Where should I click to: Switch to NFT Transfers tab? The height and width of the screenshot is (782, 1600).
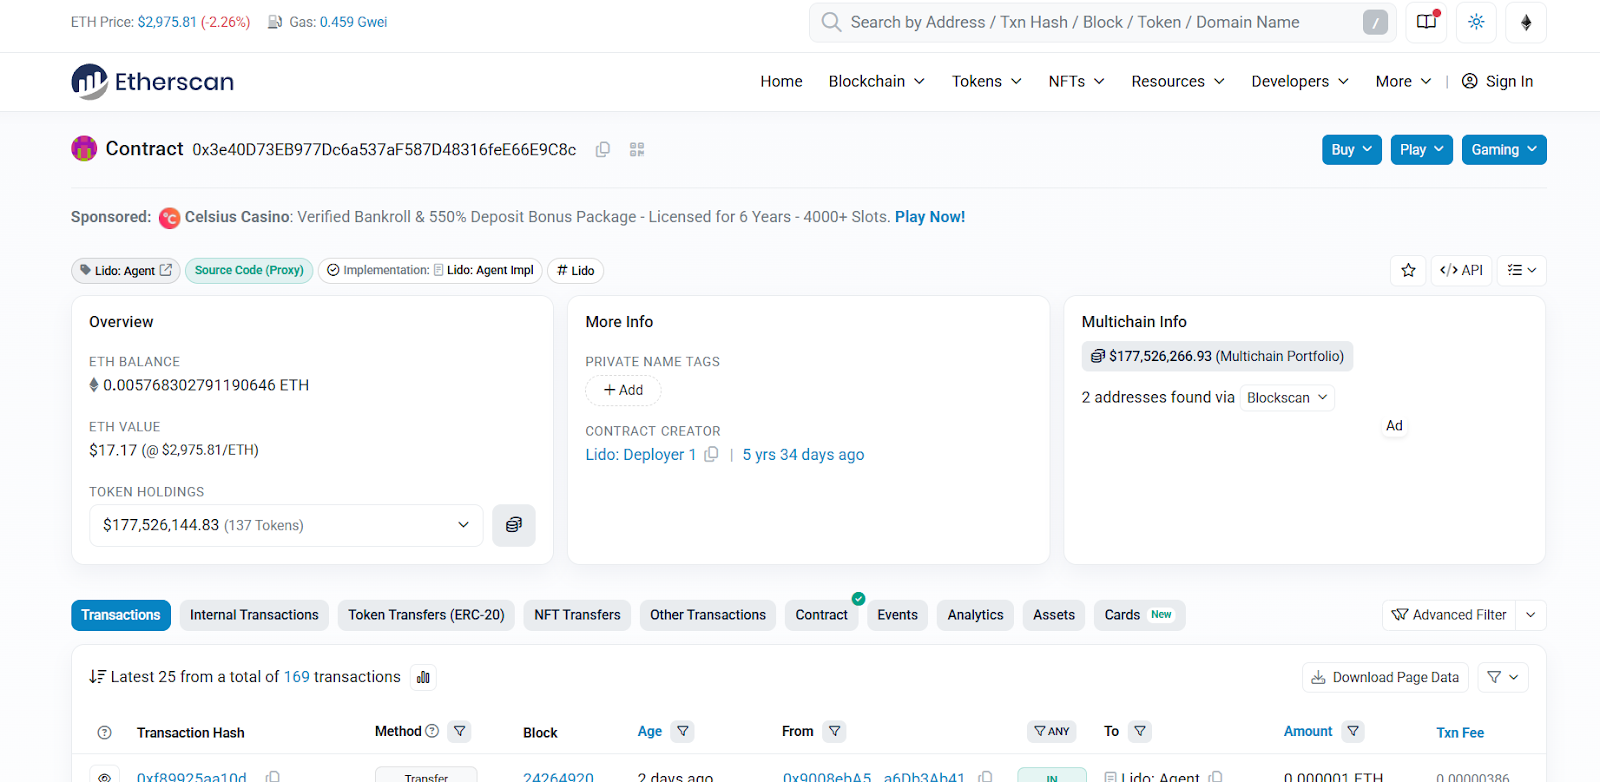tap(577, 615)
